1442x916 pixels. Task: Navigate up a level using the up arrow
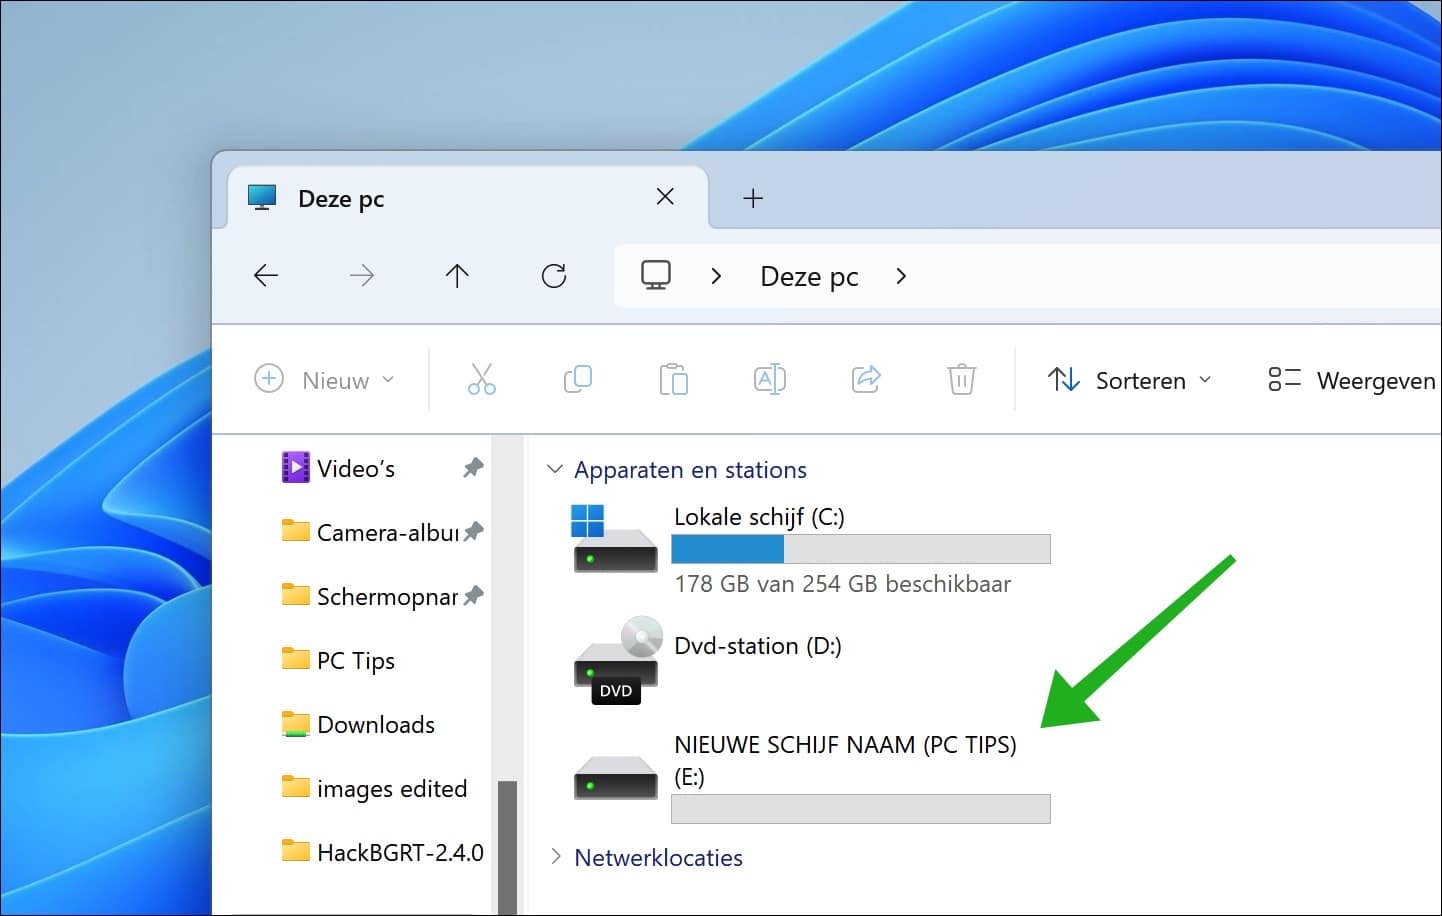457,276
